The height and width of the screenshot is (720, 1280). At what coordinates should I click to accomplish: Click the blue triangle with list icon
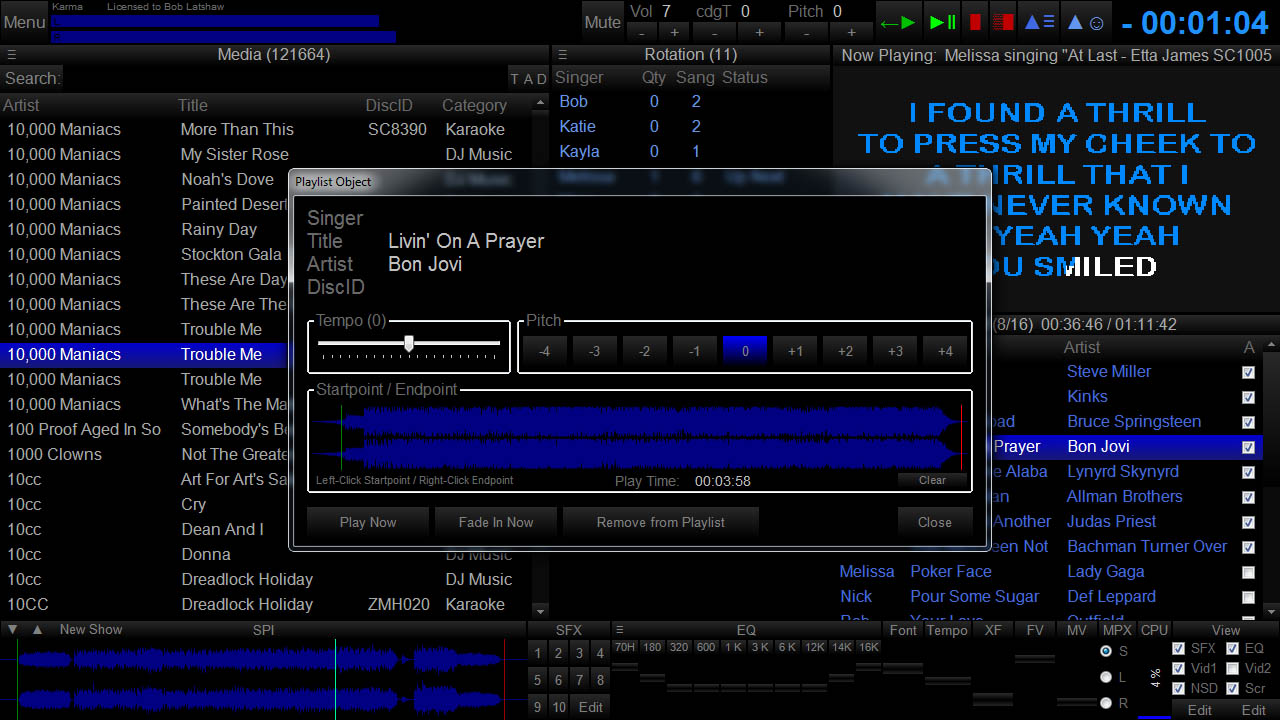pyautogui.click(x=1040, y=22)
